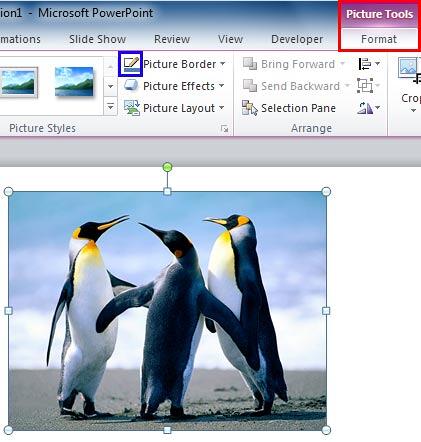
Task: Open the View tab
Action: 230,39
